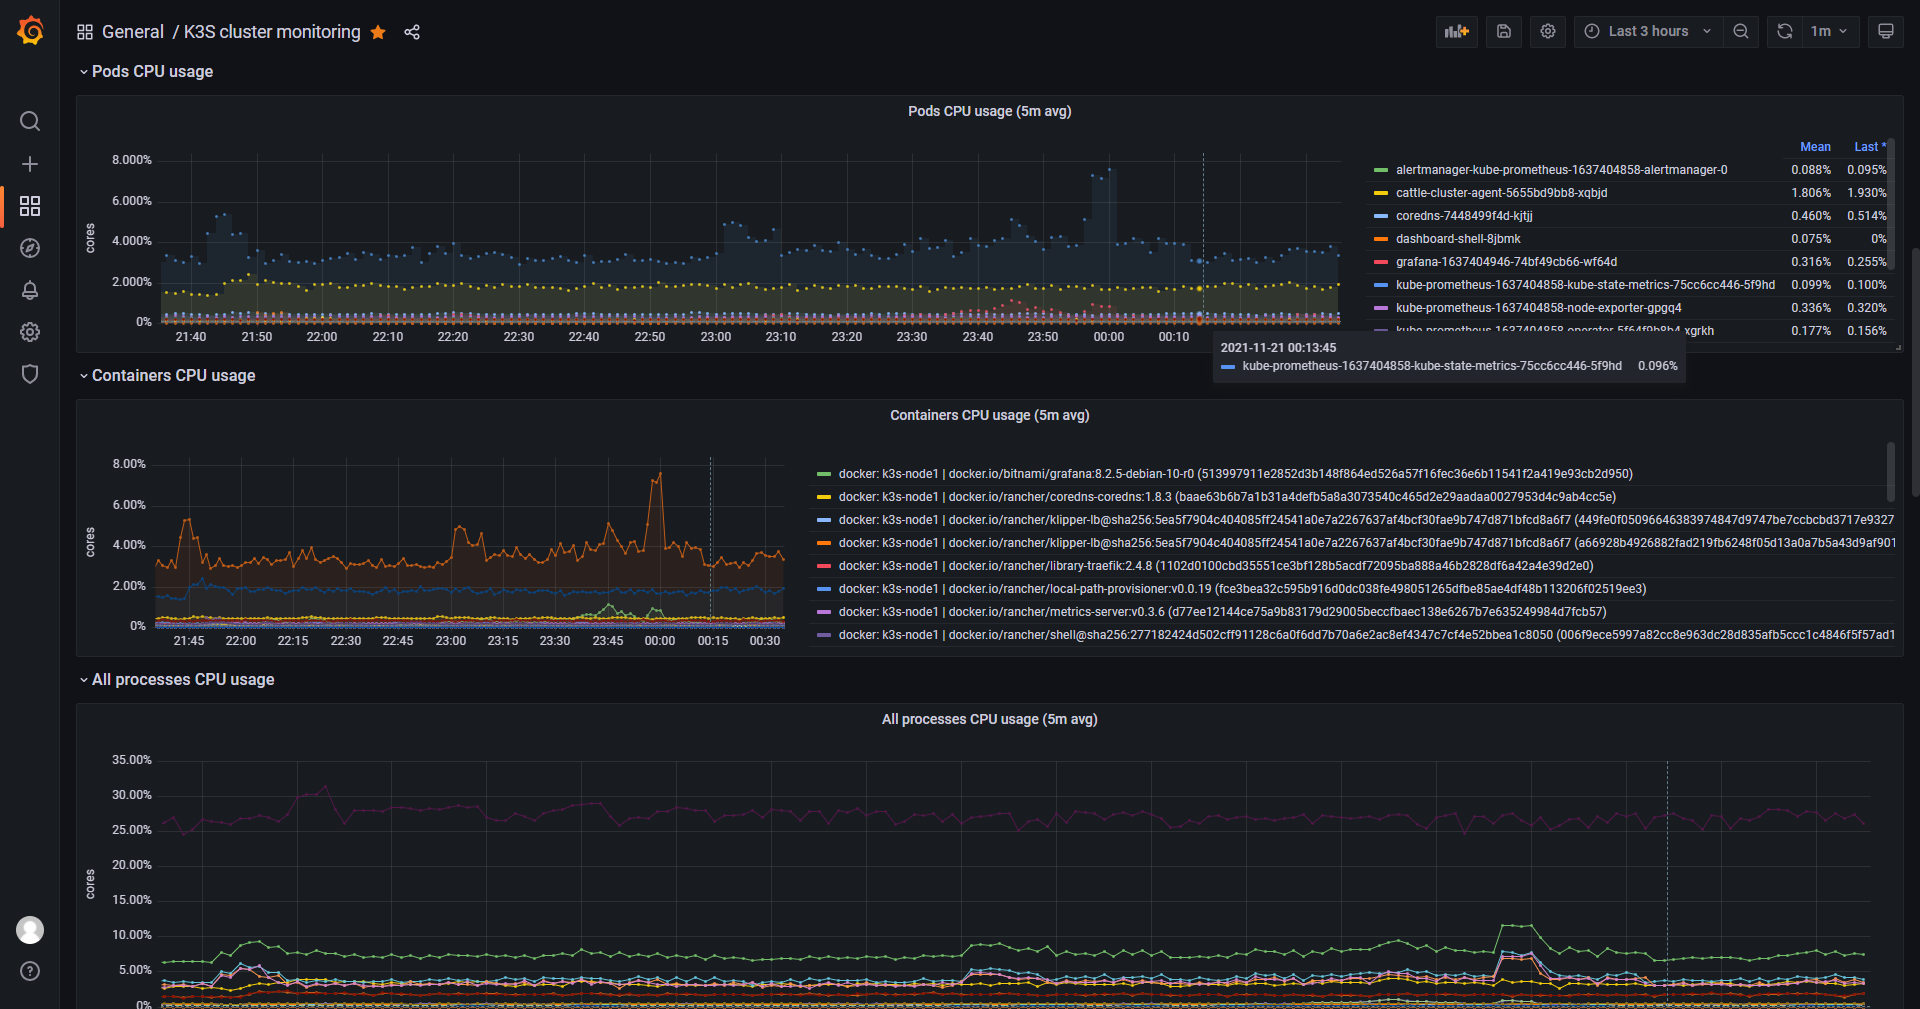Unstar the K3S cluster monitoring dashboard
The width and height of the screenshot is (1920, 1009).
pos(378,32)
